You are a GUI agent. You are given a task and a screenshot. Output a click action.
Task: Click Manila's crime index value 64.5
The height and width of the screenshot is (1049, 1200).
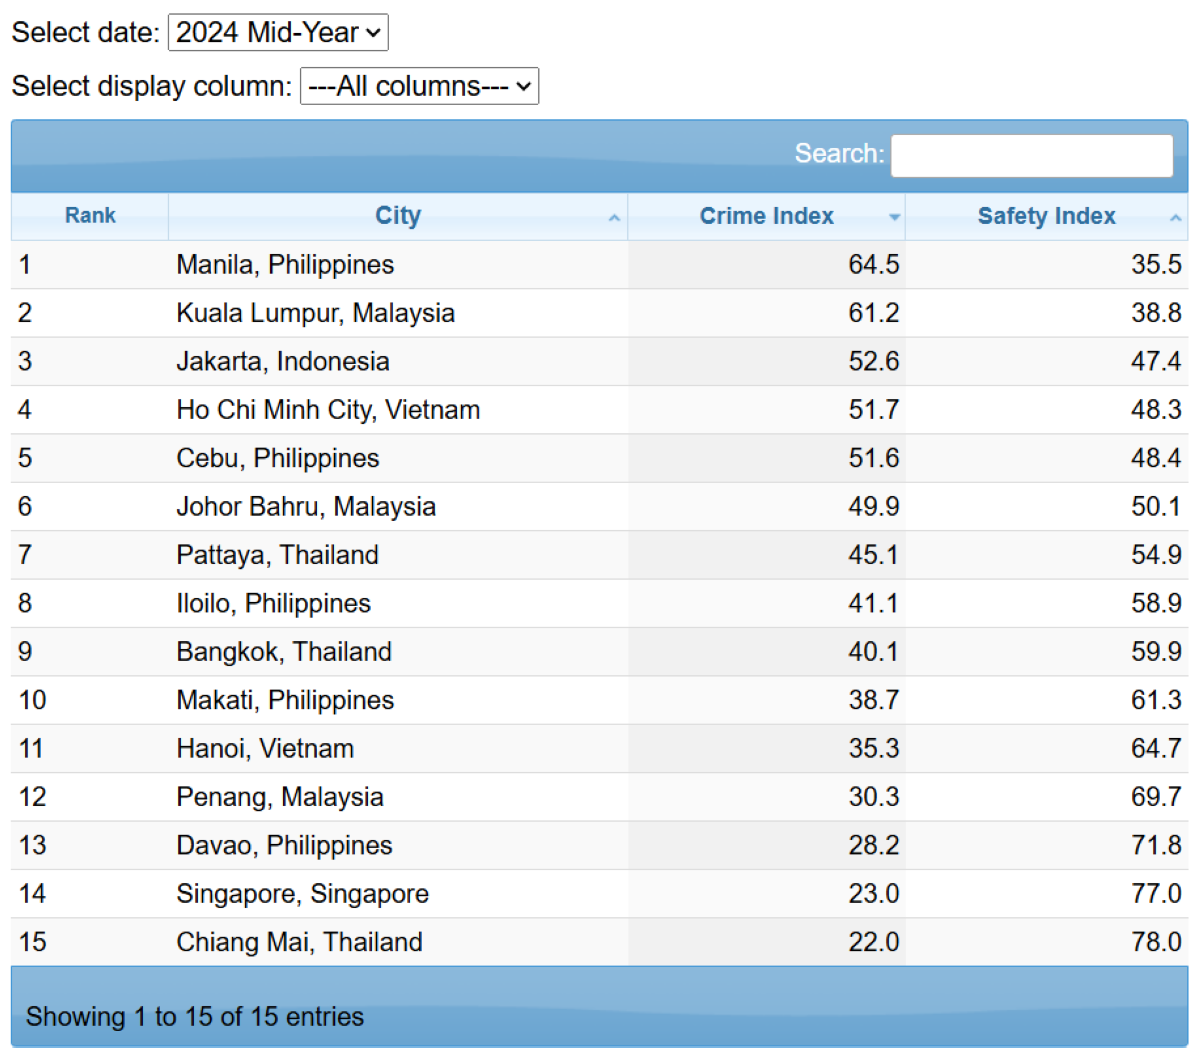pos(873,265)
